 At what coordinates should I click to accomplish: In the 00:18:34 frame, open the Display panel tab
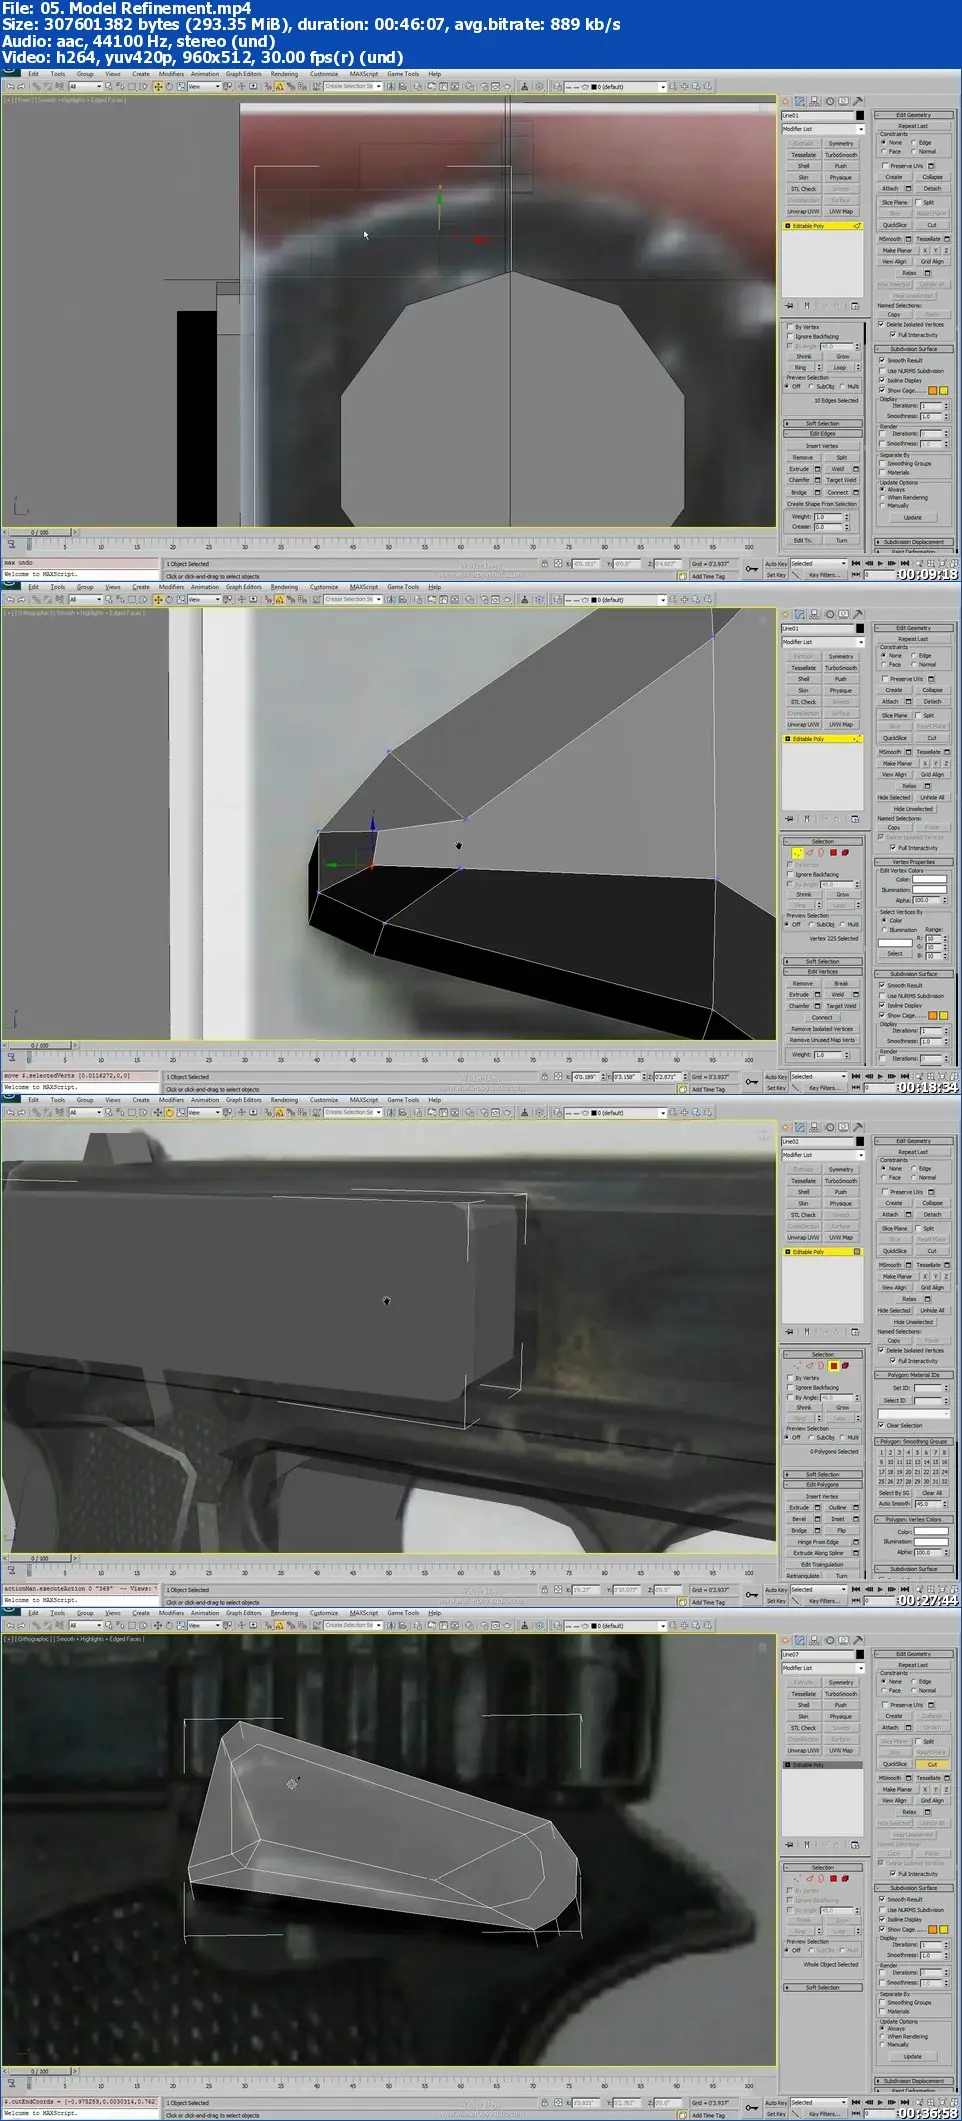click(x=843, y=615)
